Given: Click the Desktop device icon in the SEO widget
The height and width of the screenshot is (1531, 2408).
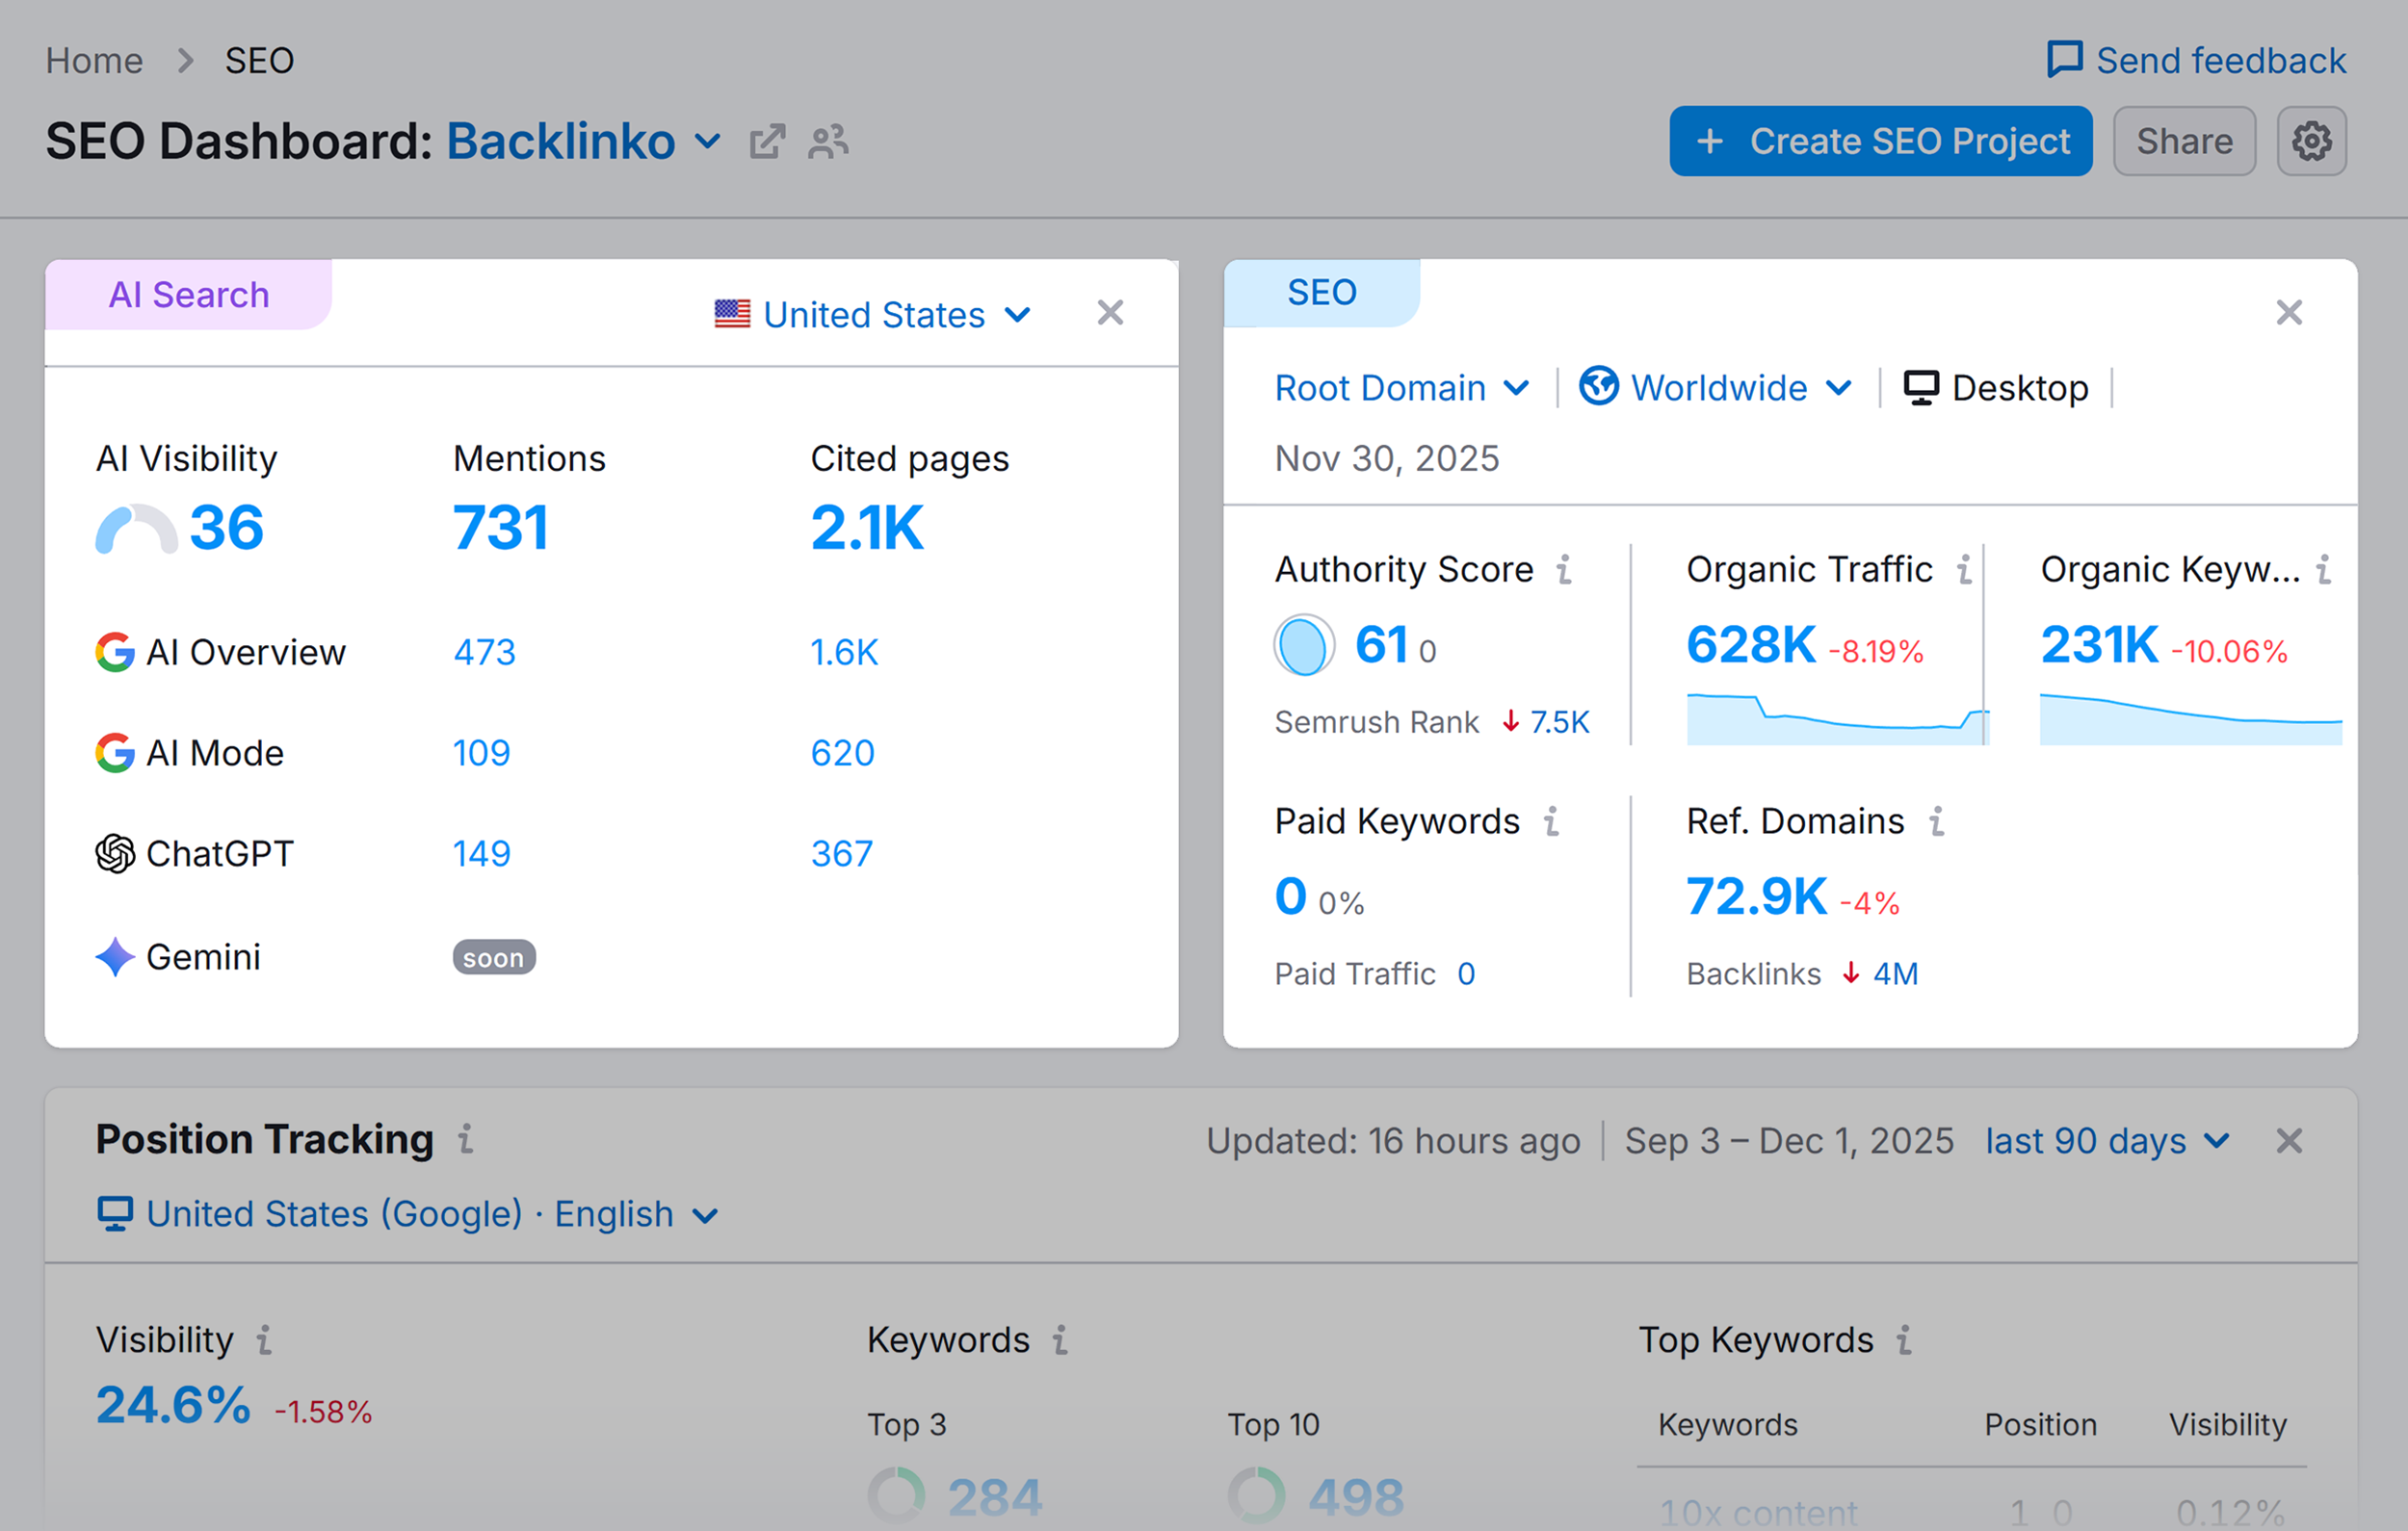Looking at the screenshot, I should click(x=1923, y=388).
